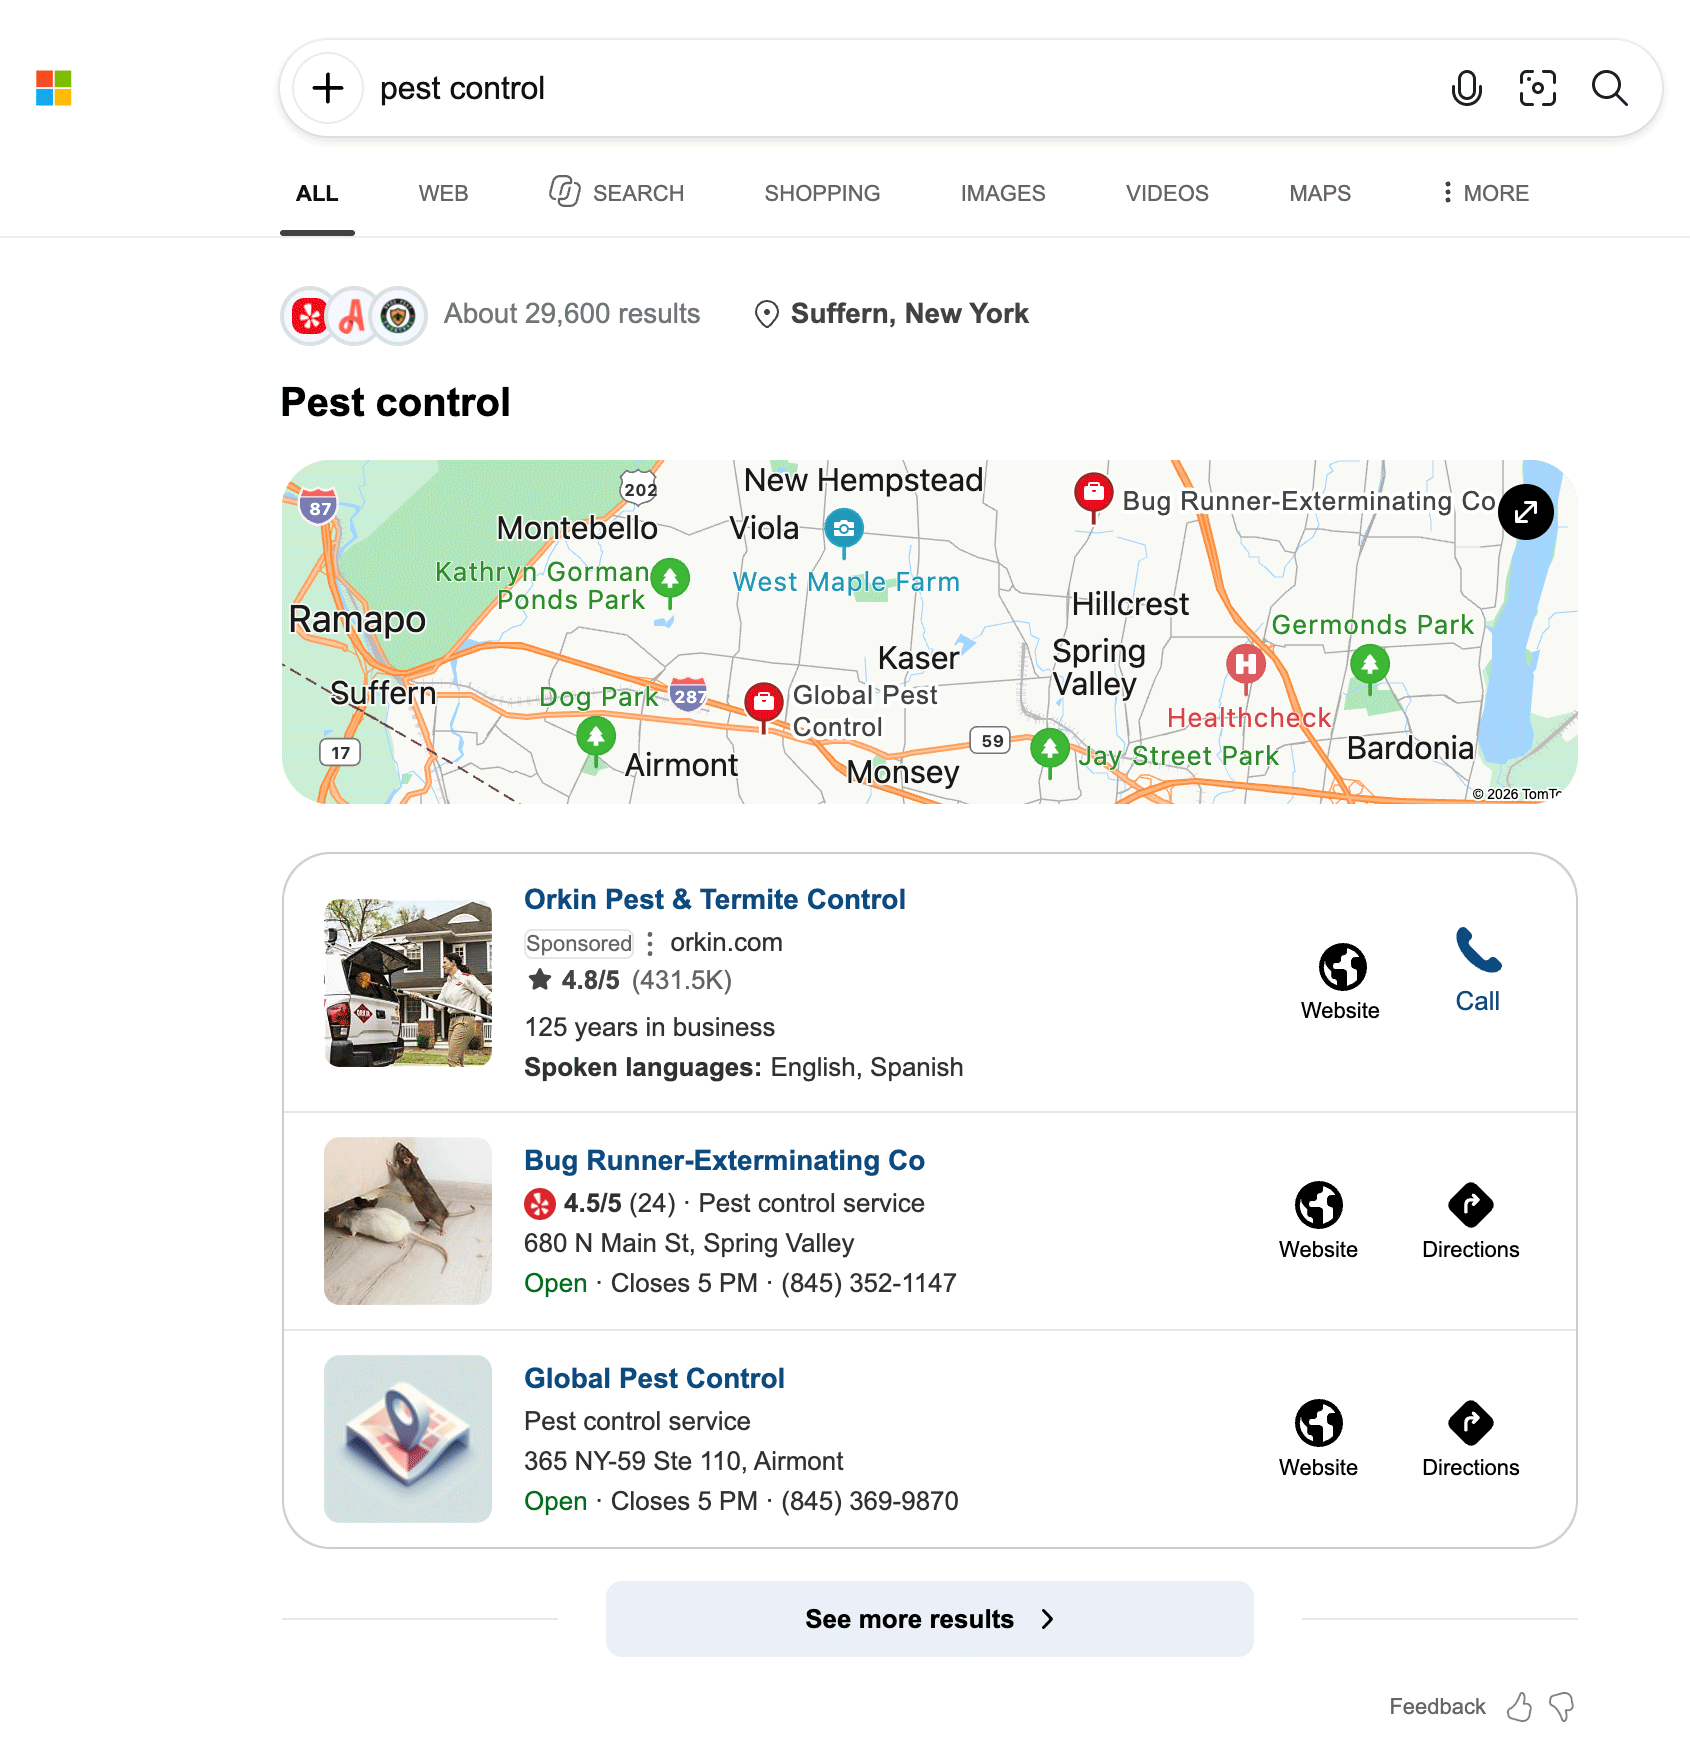Image resolution: width=1690 pixels, height=1756 pixels.
Task: Switch to the VIDEOS tab
Action: [1167, 193]
